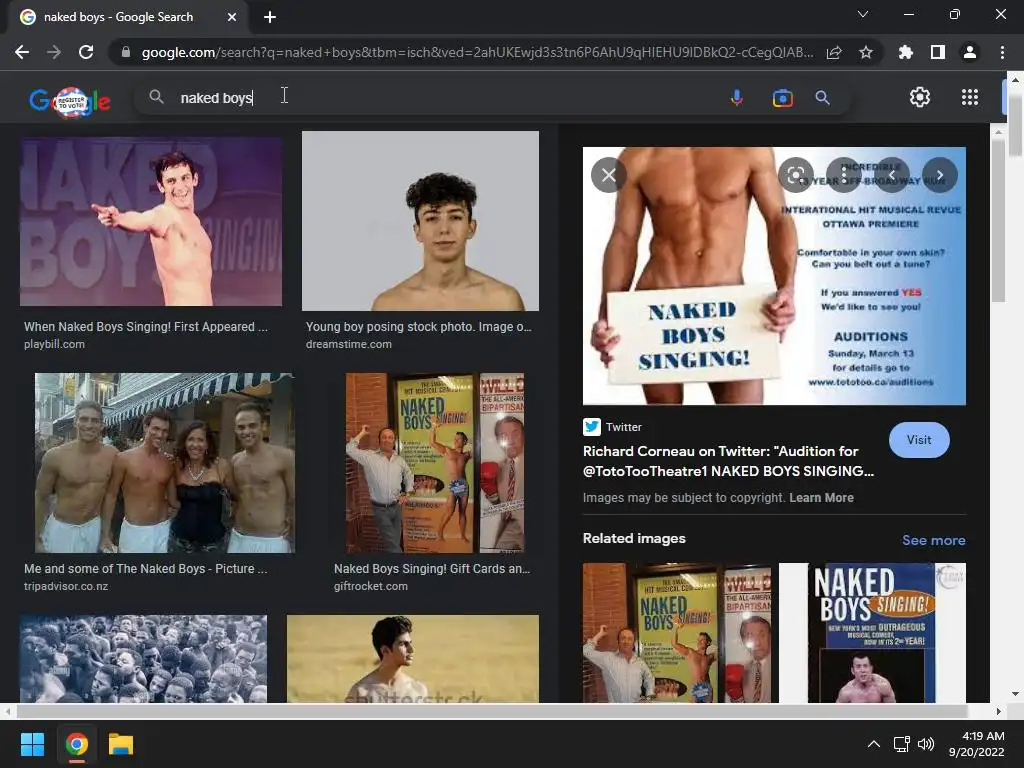This screenshot has height=768, width=1024.
Task: Click the 'Young boy posing stock photo' caption
Action: tap(418, 327)
